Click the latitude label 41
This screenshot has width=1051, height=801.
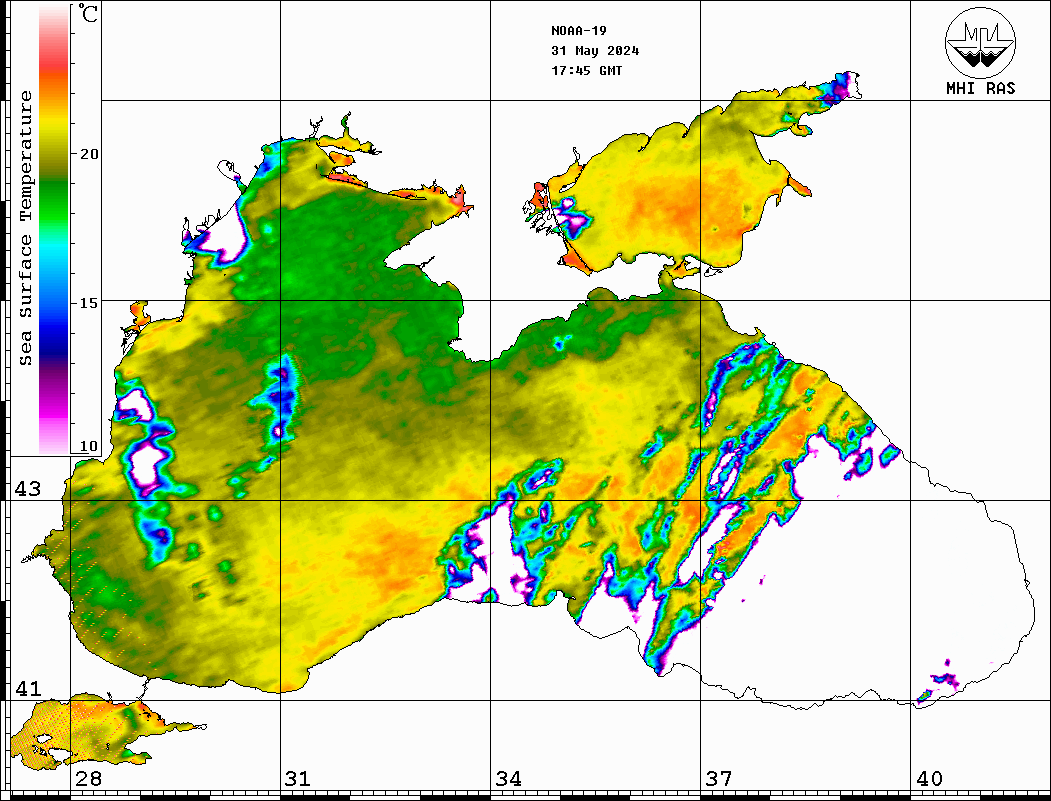tap(27, 689)
